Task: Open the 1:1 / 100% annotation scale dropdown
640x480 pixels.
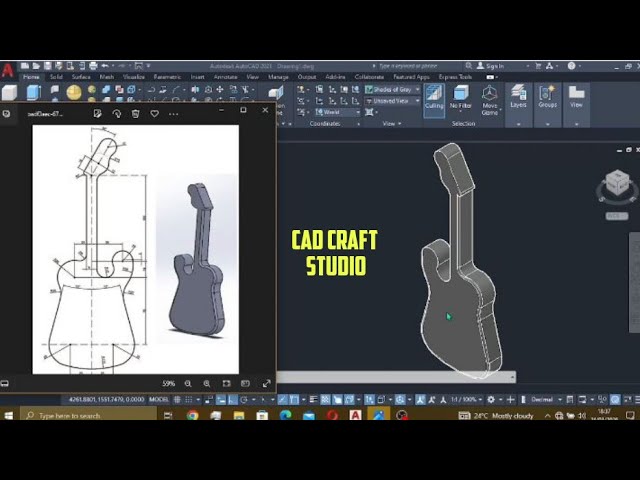Action: coord(467,400)
